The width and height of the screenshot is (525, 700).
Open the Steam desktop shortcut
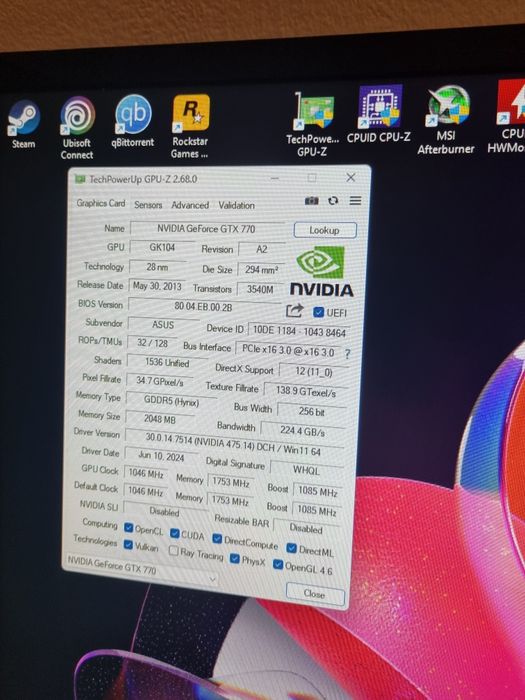(x=24, y=124)
